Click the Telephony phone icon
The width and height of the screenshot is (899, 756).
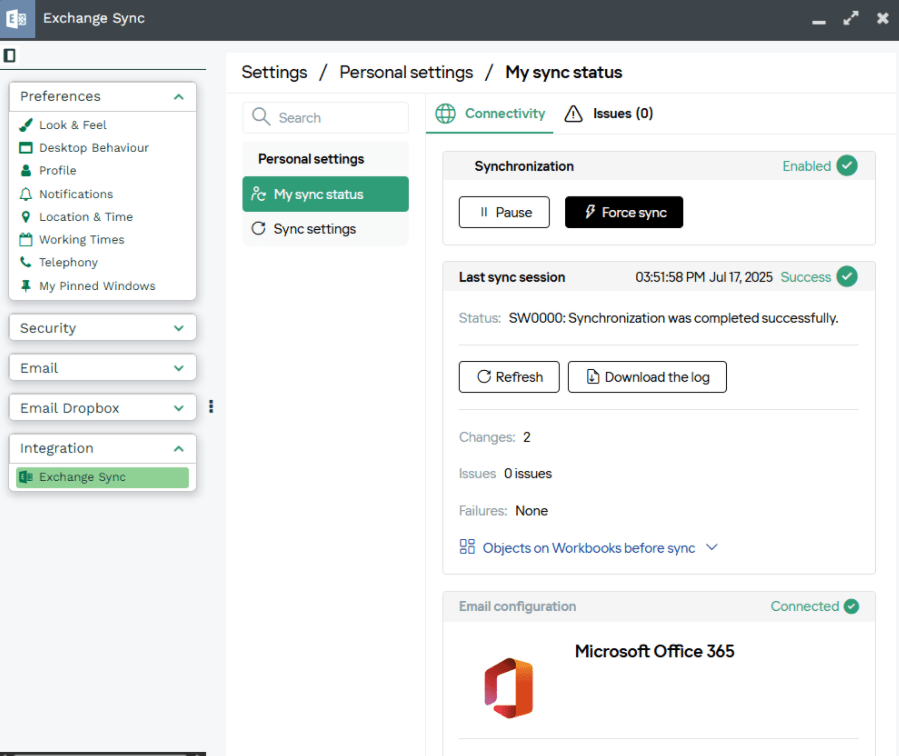coord(26,262)
